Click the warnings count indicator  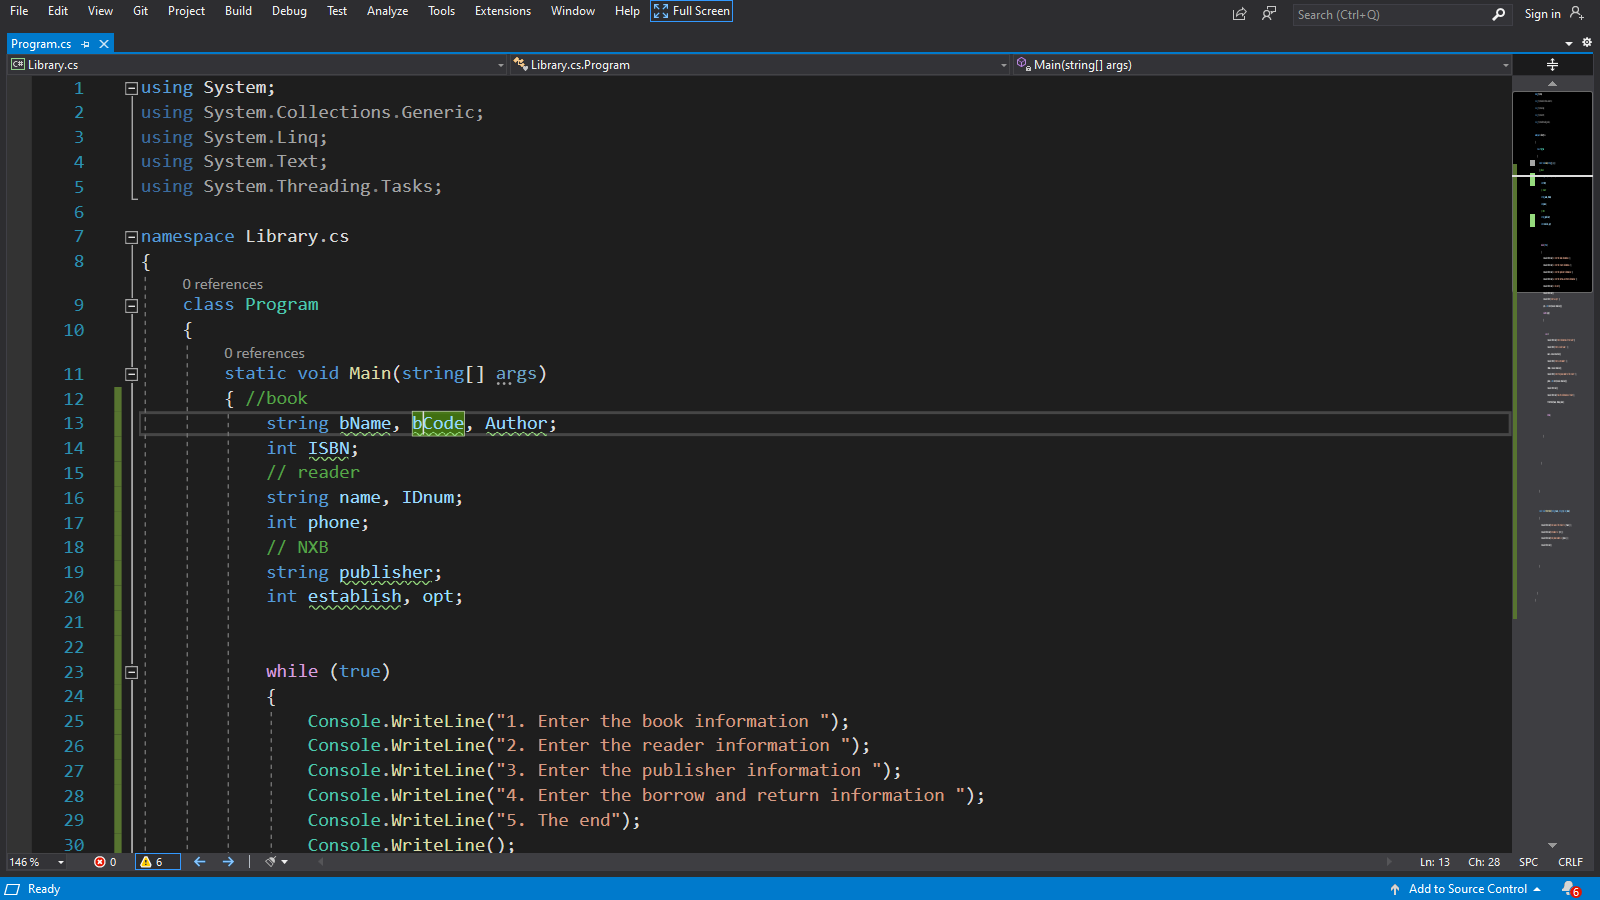152,862
